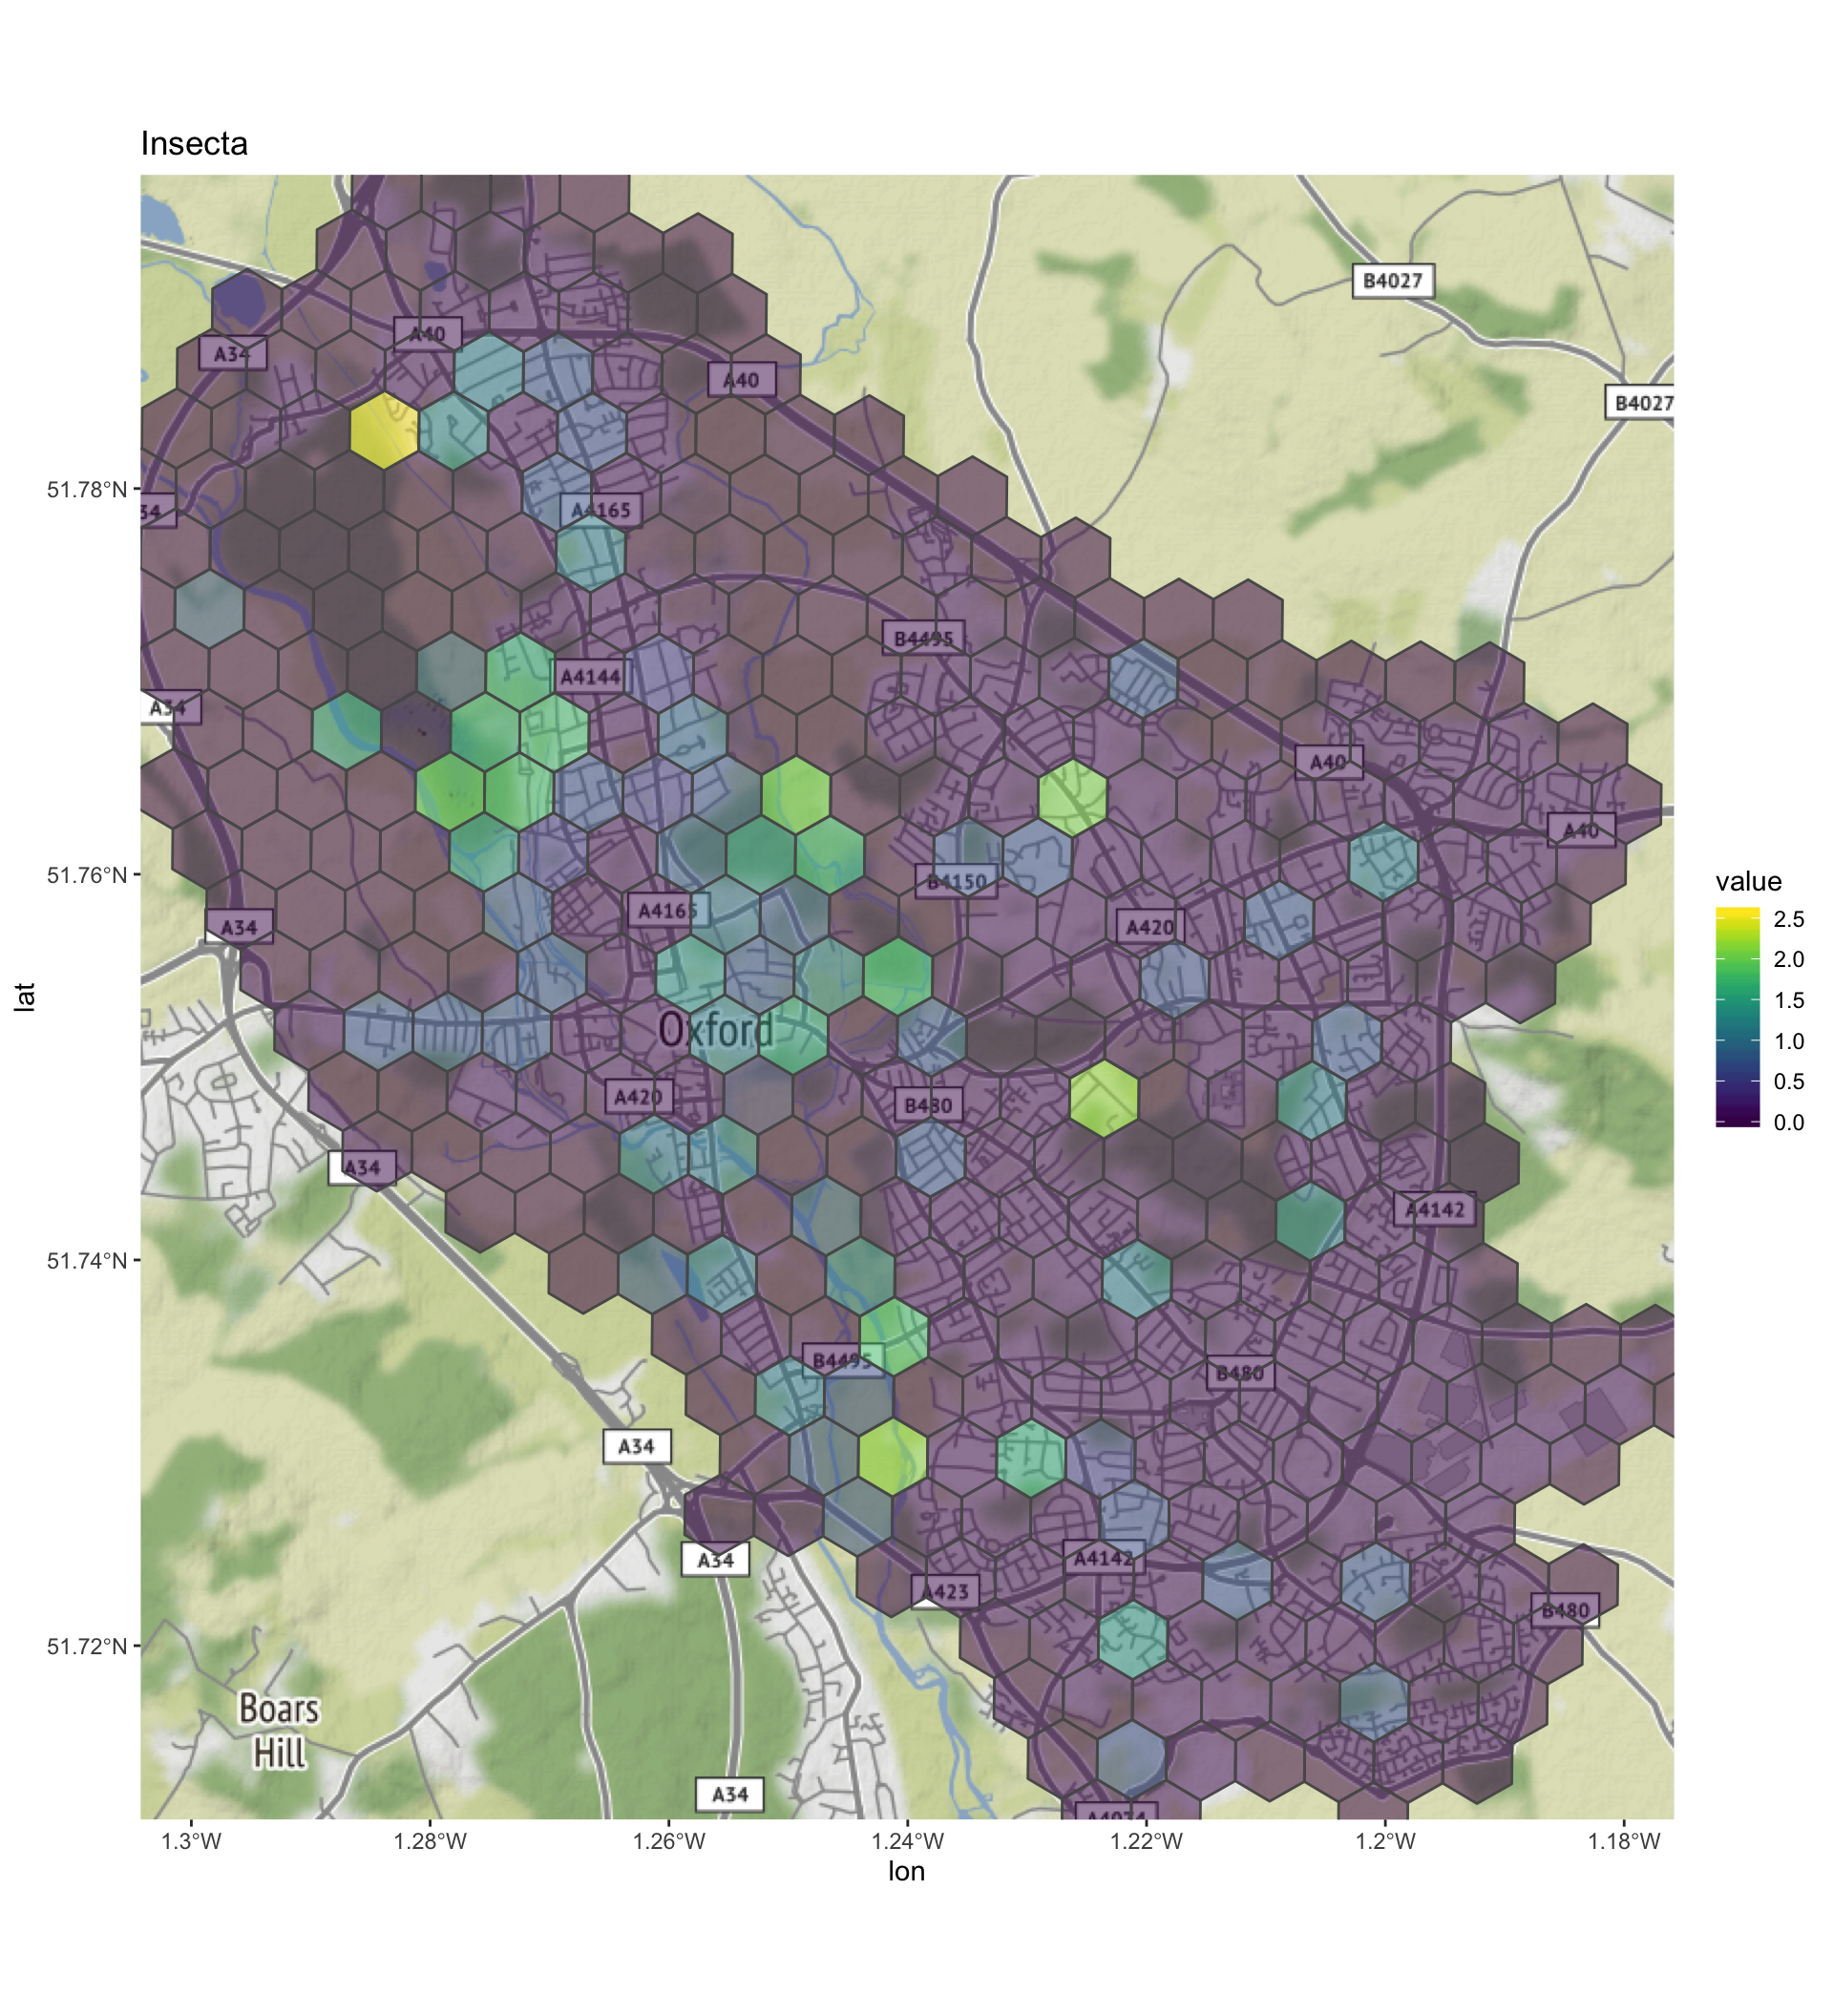The width and height of the screenshot is (1833, 2016).
Task: Click the A34 sign at bottom edge
Action: [x=729, y=1795]
